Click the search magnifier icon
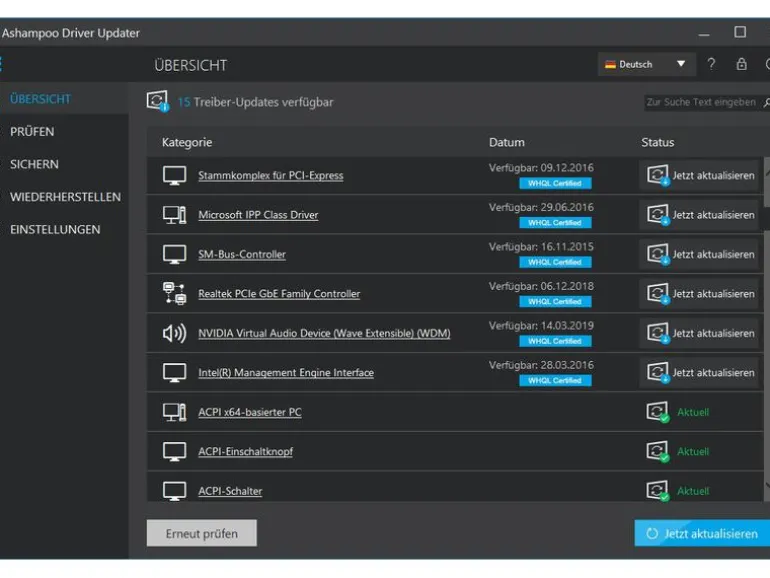 tap(766, 102)
